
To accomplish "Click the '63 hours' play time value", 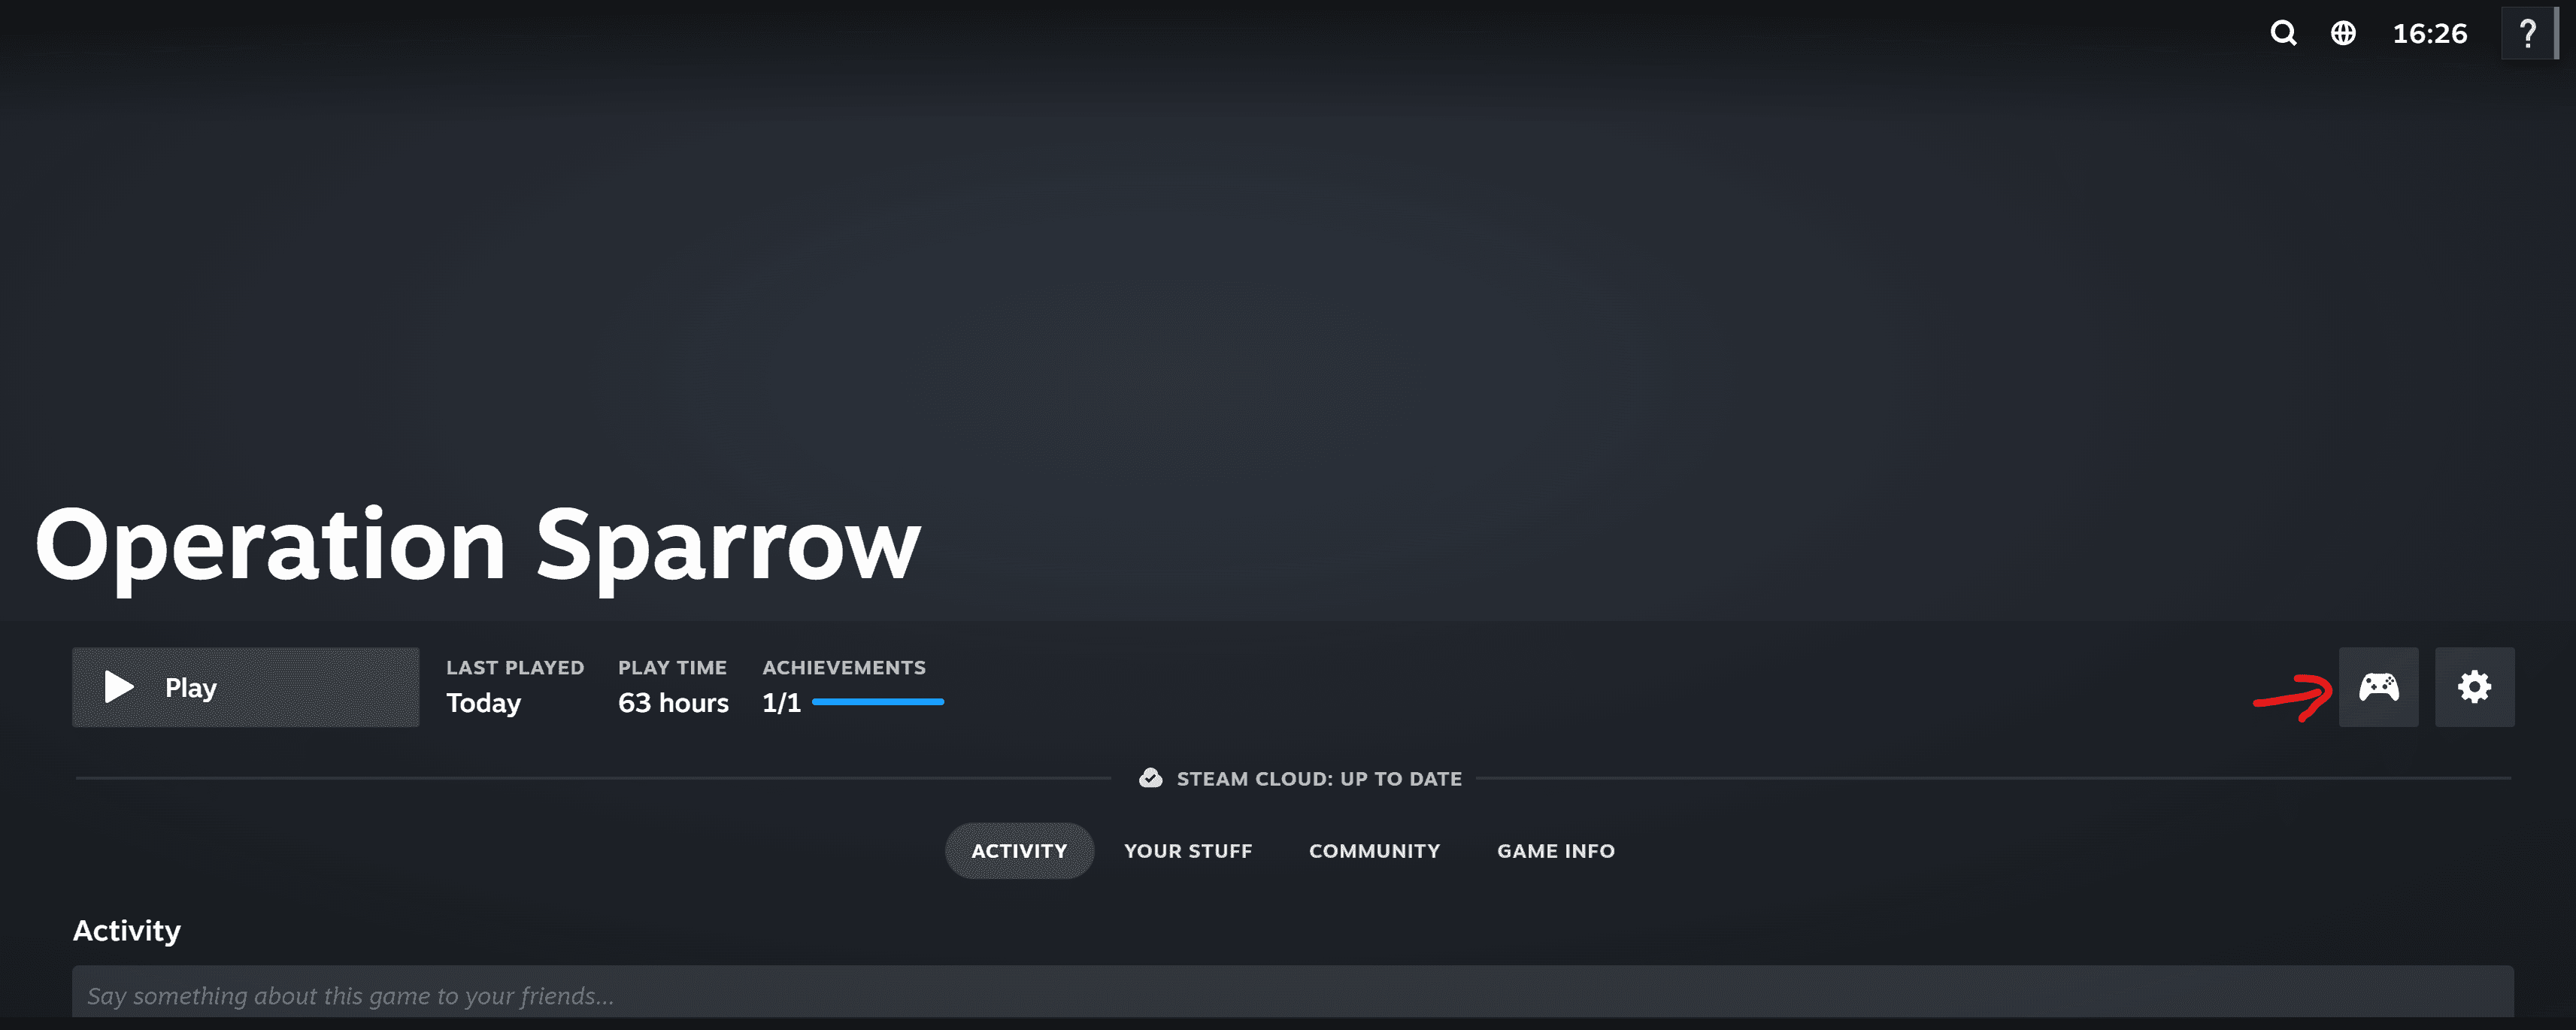I will click(x=673, y=703).
